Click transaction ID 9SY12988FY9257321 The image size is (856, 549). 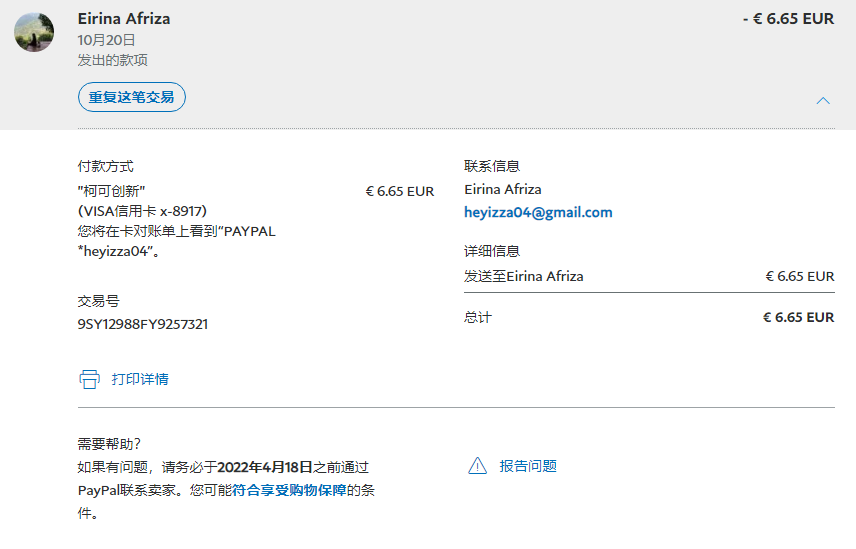point(143,324)
